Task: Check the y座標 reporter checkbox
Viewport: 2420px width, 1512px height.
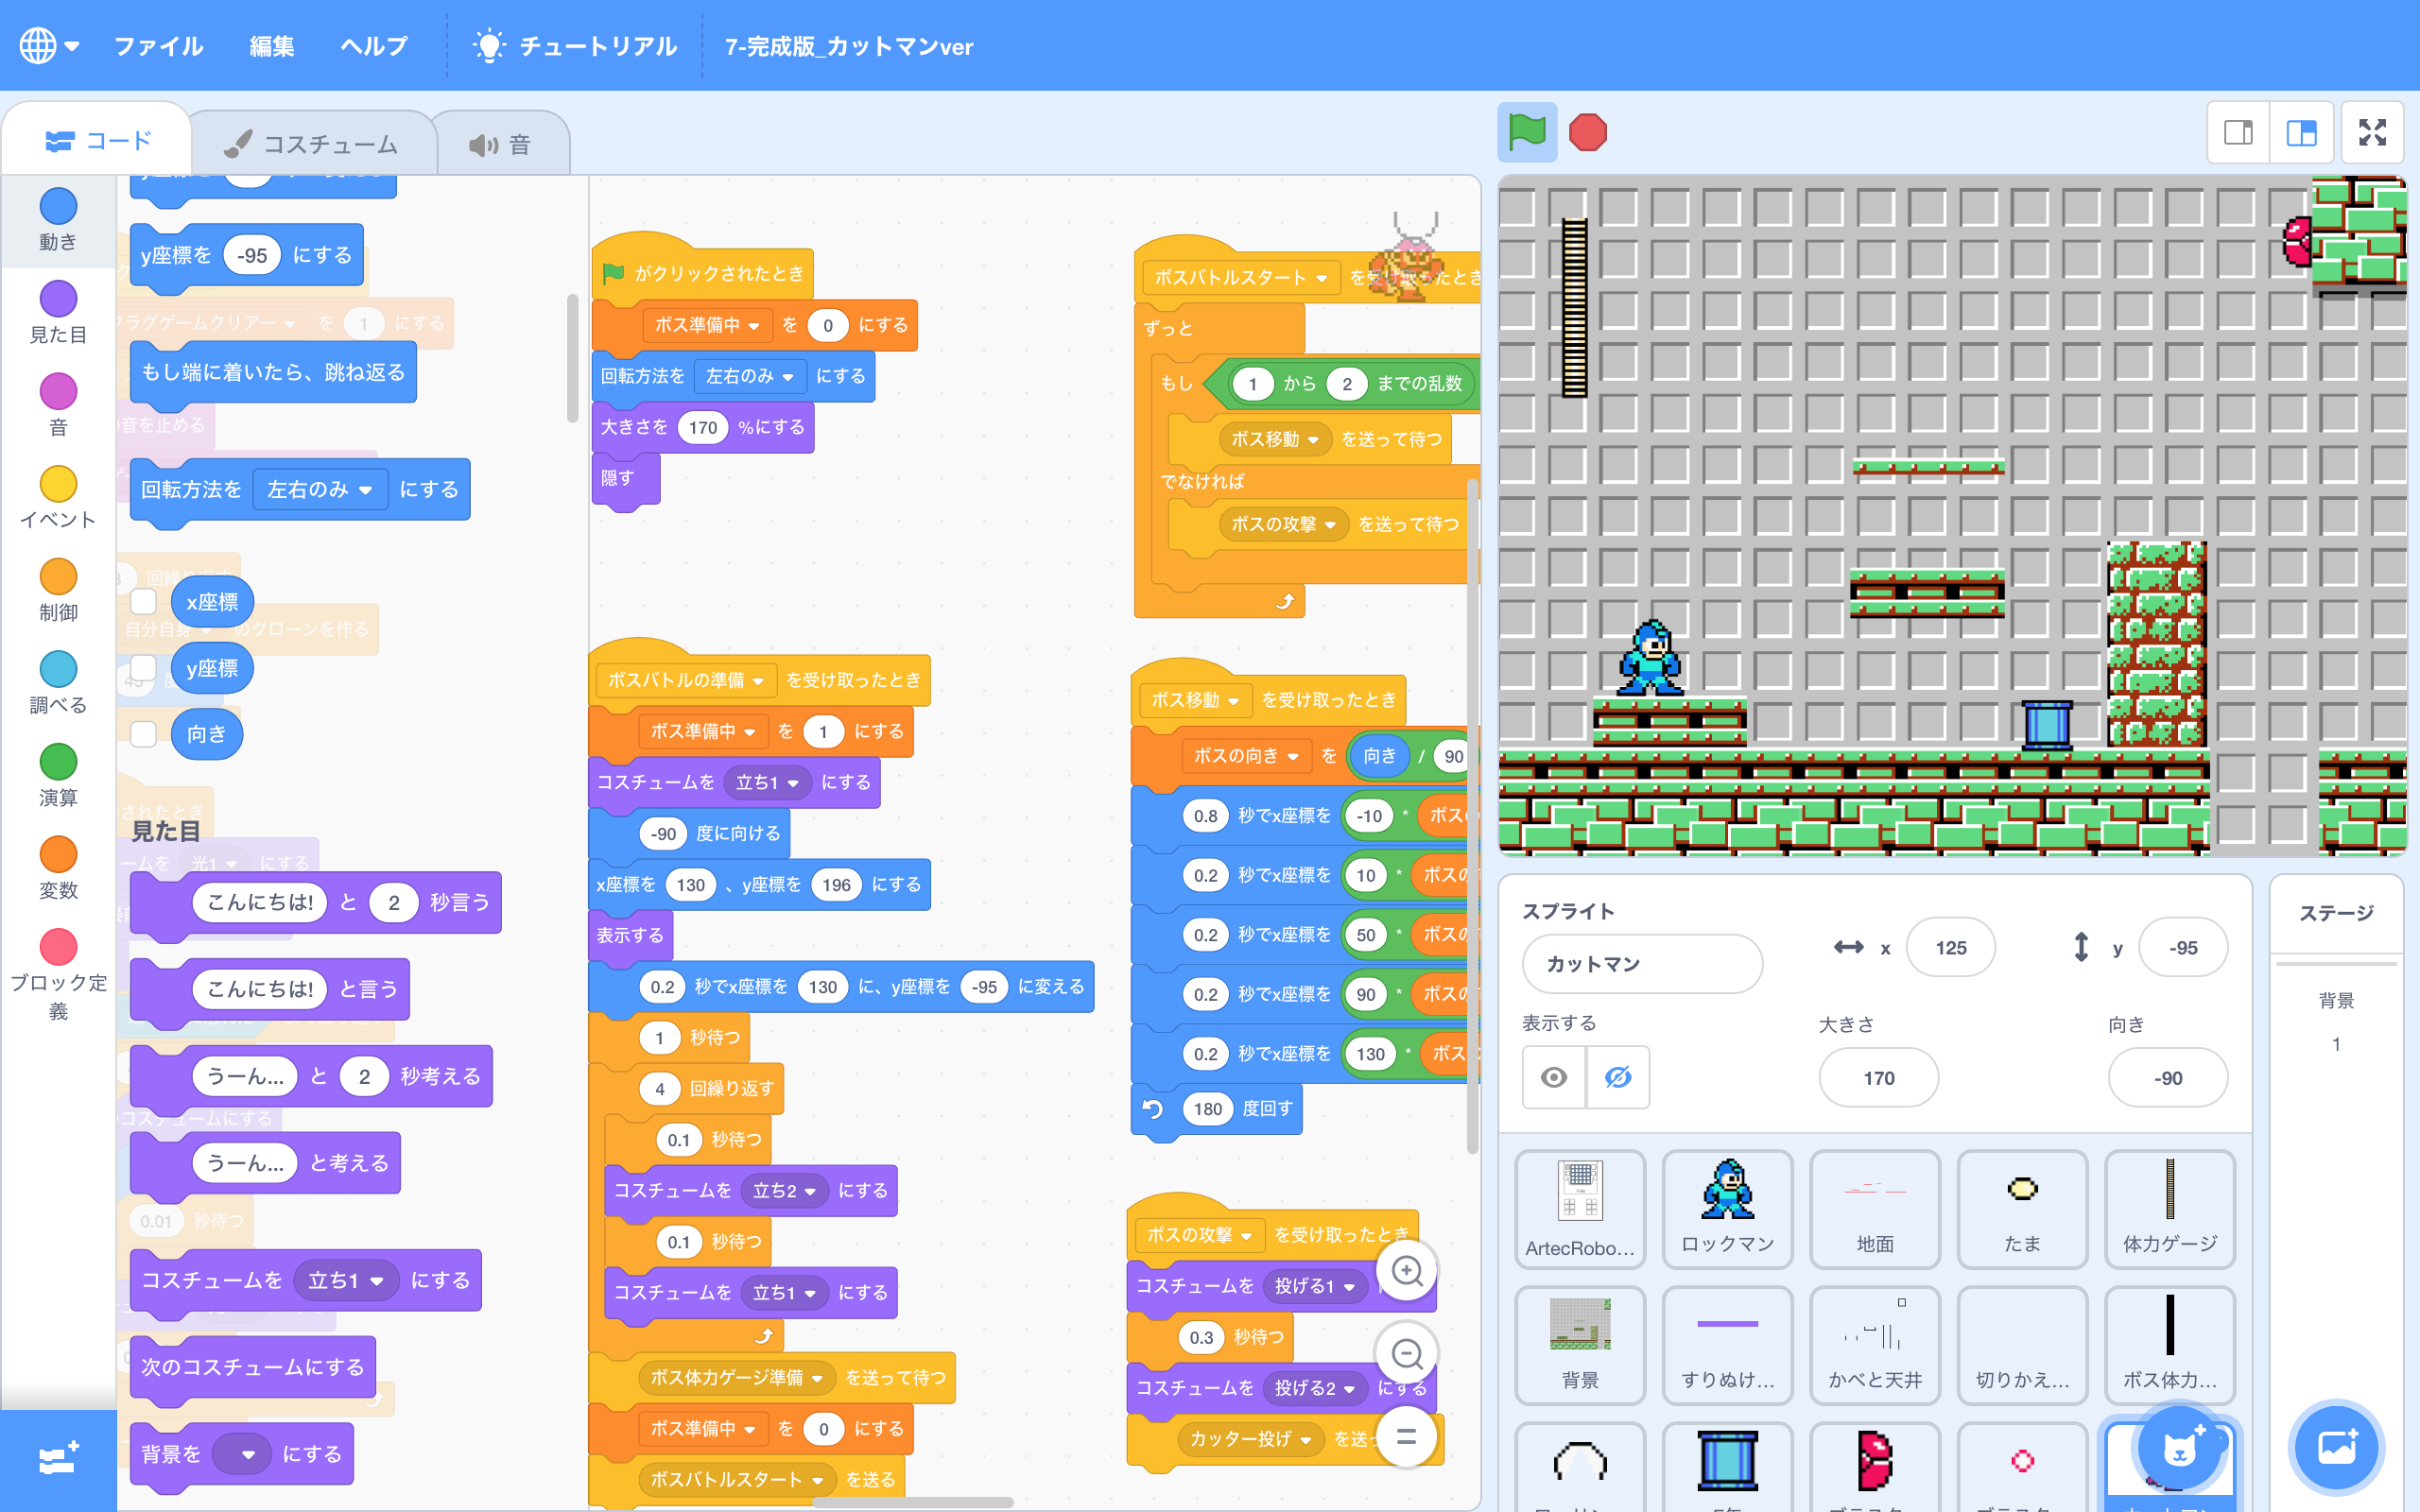Action: coord(144,667)
